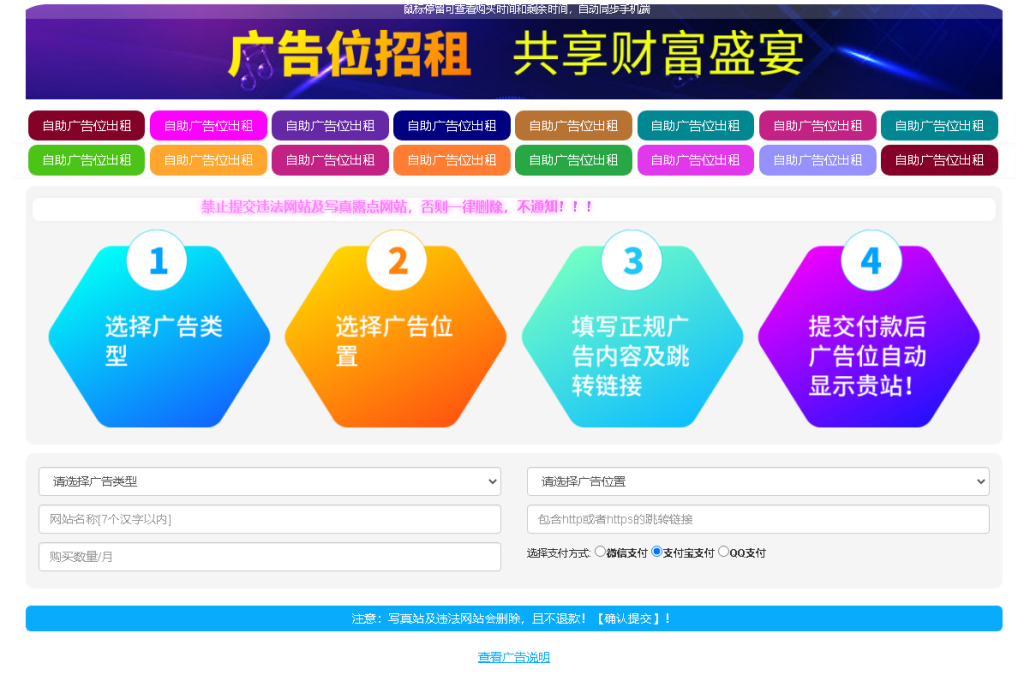This screenshot has width=1024, height=681.
Task: Select the 微信支付 (WeChat Pay) radio button
Action: click(600, 551)
